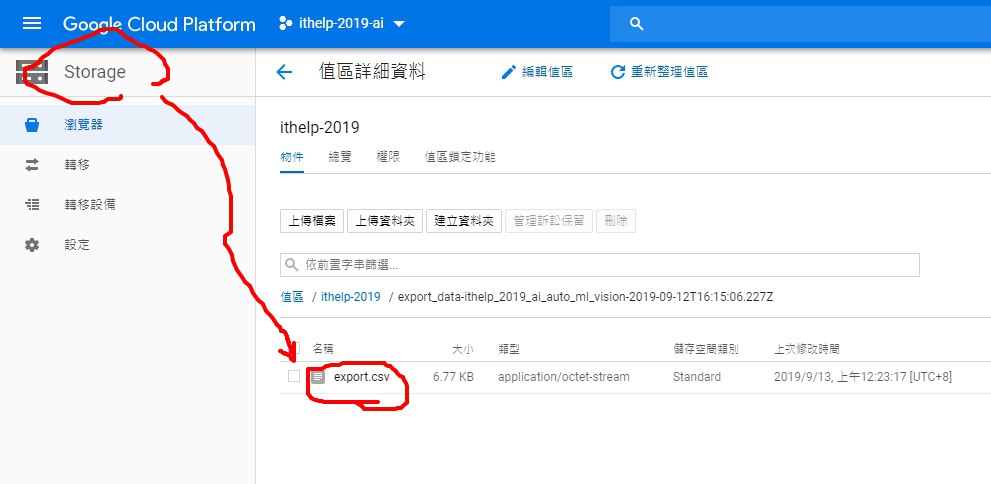991x484 pixels.
Task: Click the 上次修改時間 column header
Action: pos(806,349)
